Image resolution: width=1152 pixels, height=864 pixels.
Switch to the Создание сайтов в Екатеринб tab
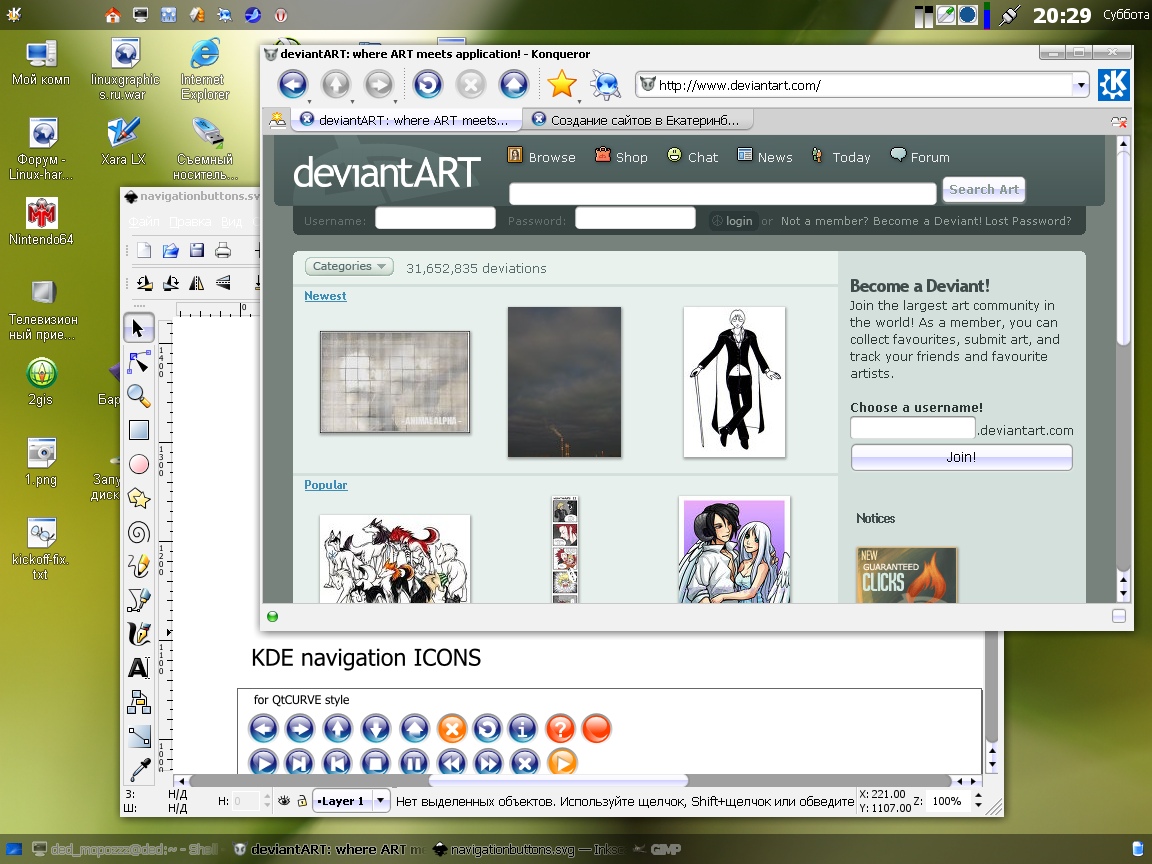coord(638,120)
